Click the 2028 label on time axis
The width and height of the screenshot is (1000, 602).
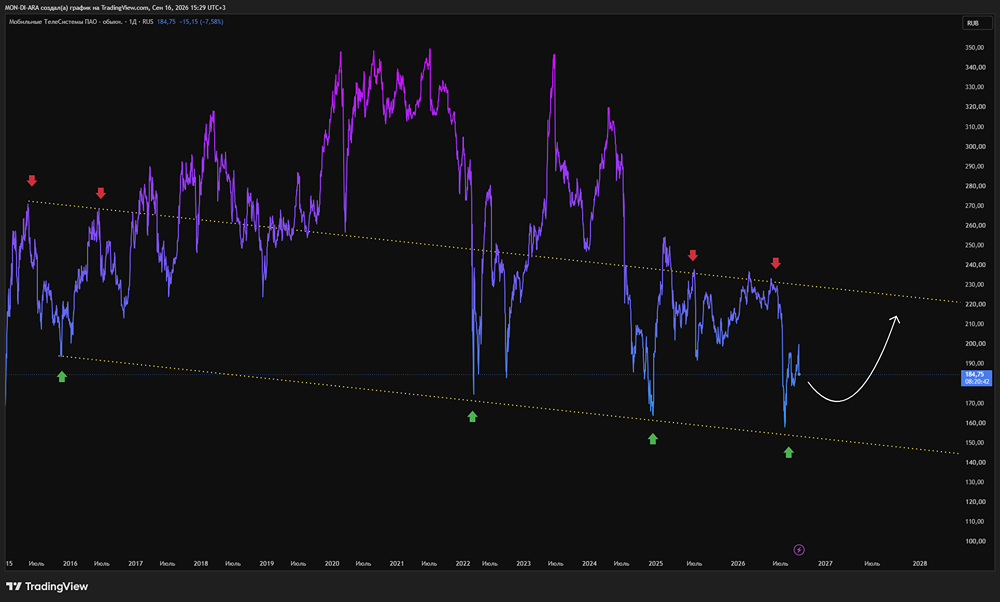[x=920, y=564]
